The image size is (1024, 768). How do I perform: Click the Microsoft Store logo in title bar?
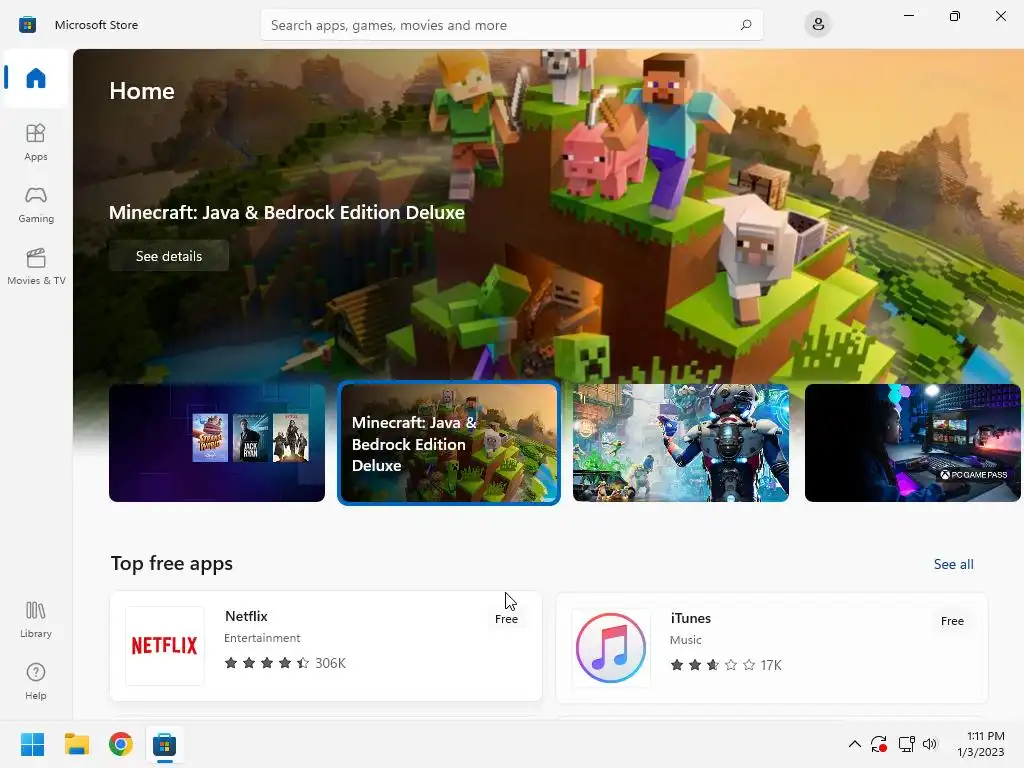[27, 25]
